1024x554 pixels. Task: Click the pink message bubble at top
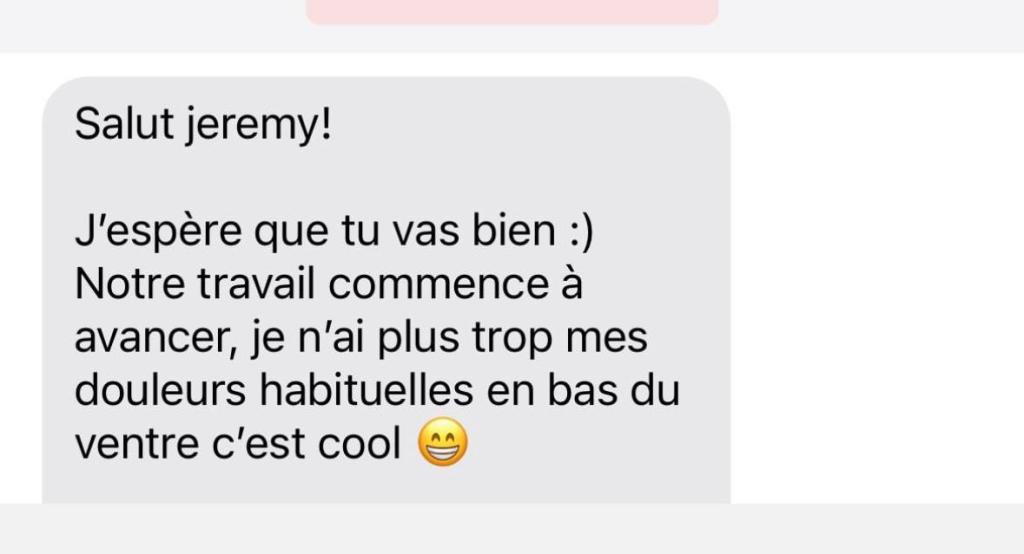(512, 12)
